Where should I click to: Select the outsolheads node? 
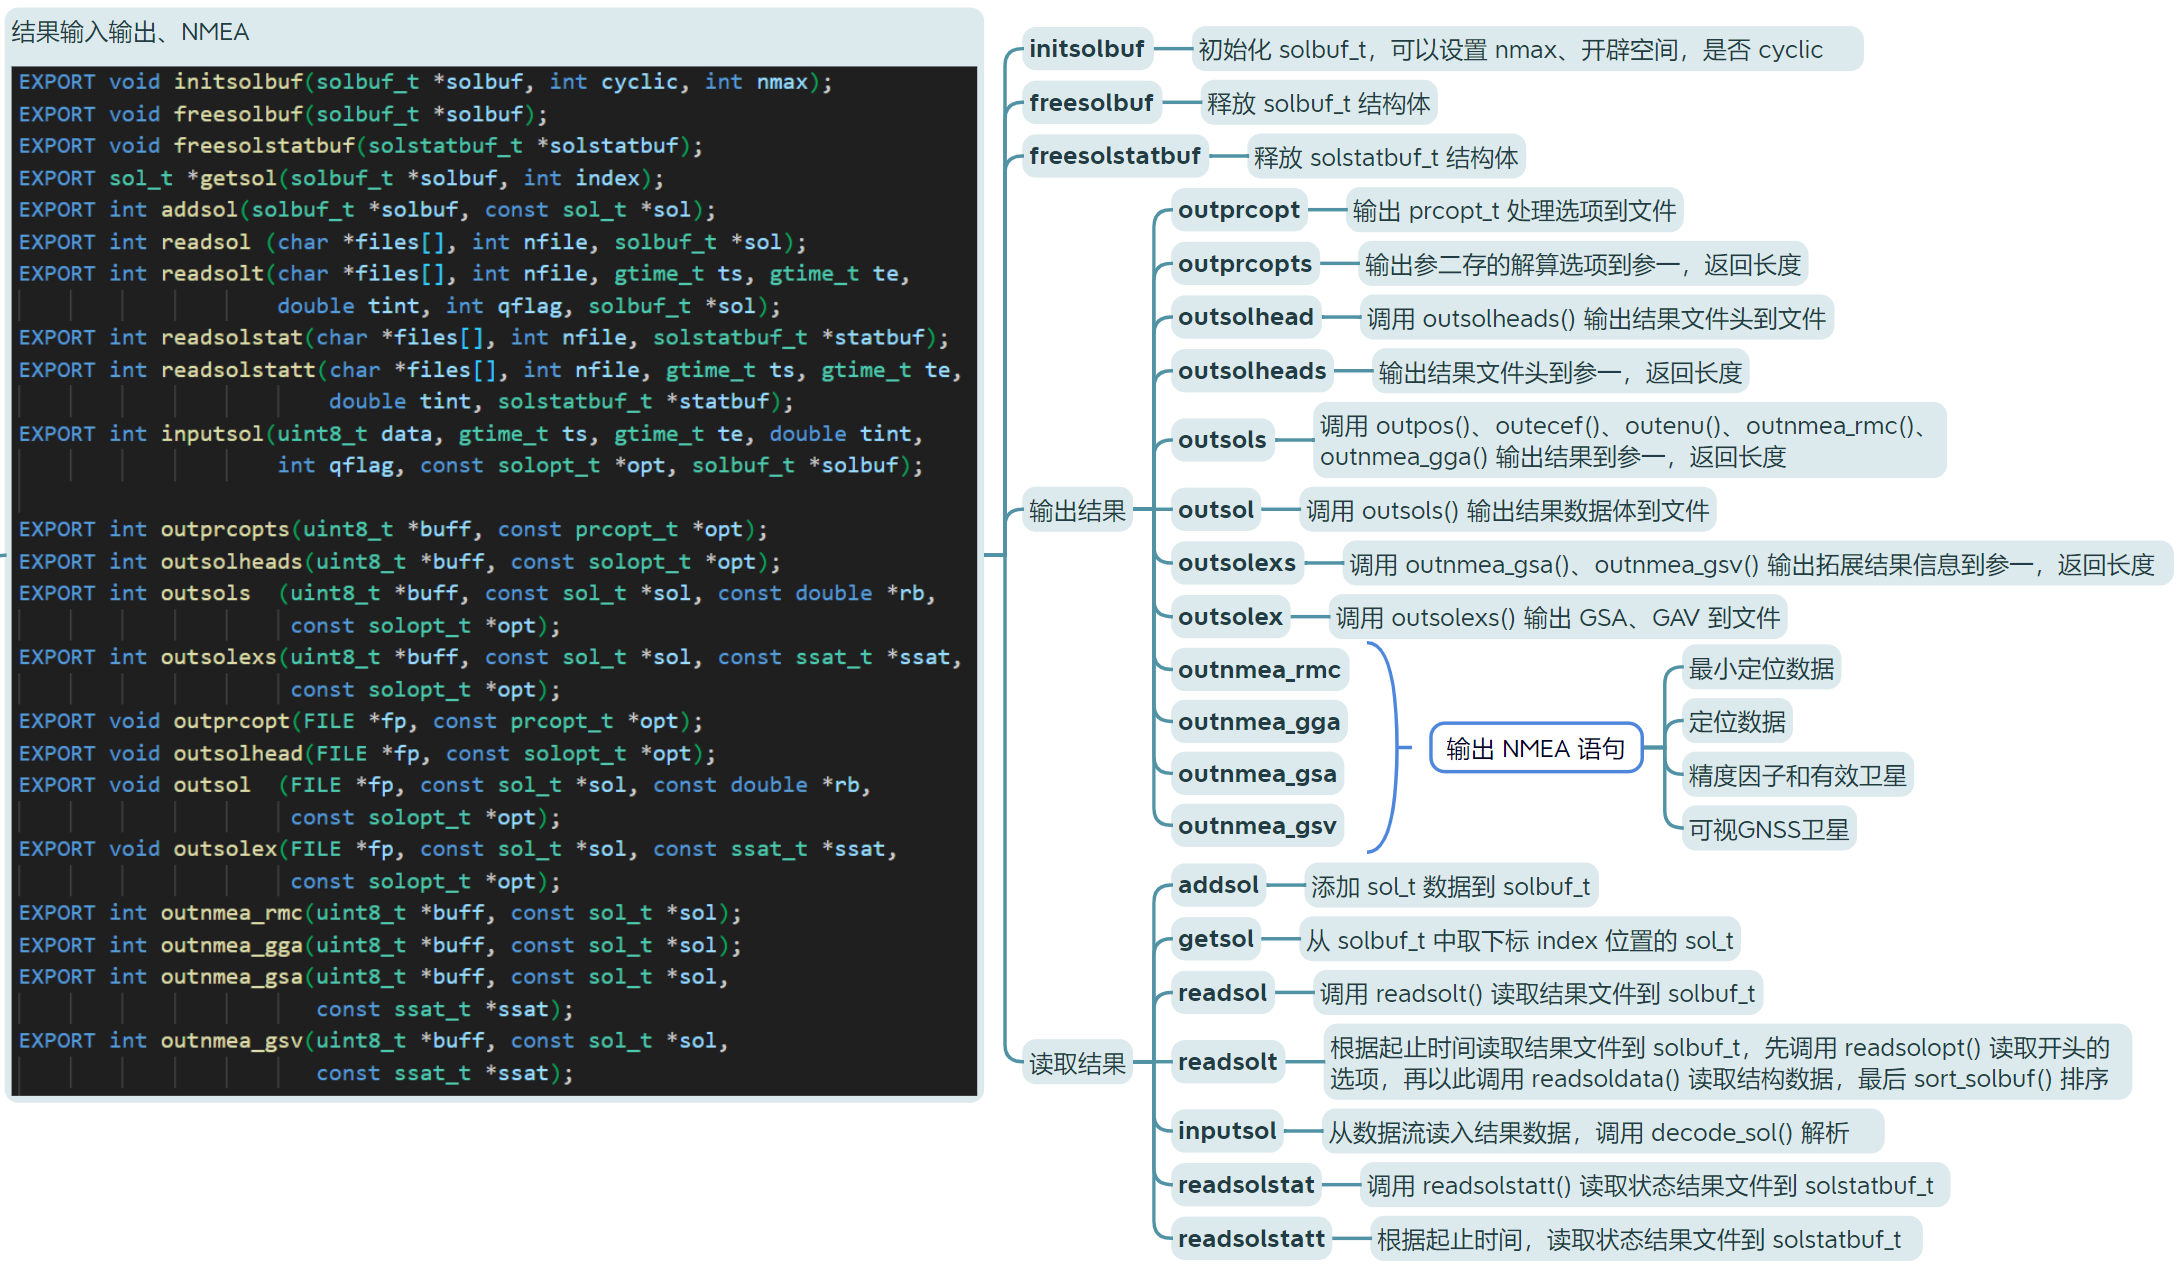(1251, 371)
